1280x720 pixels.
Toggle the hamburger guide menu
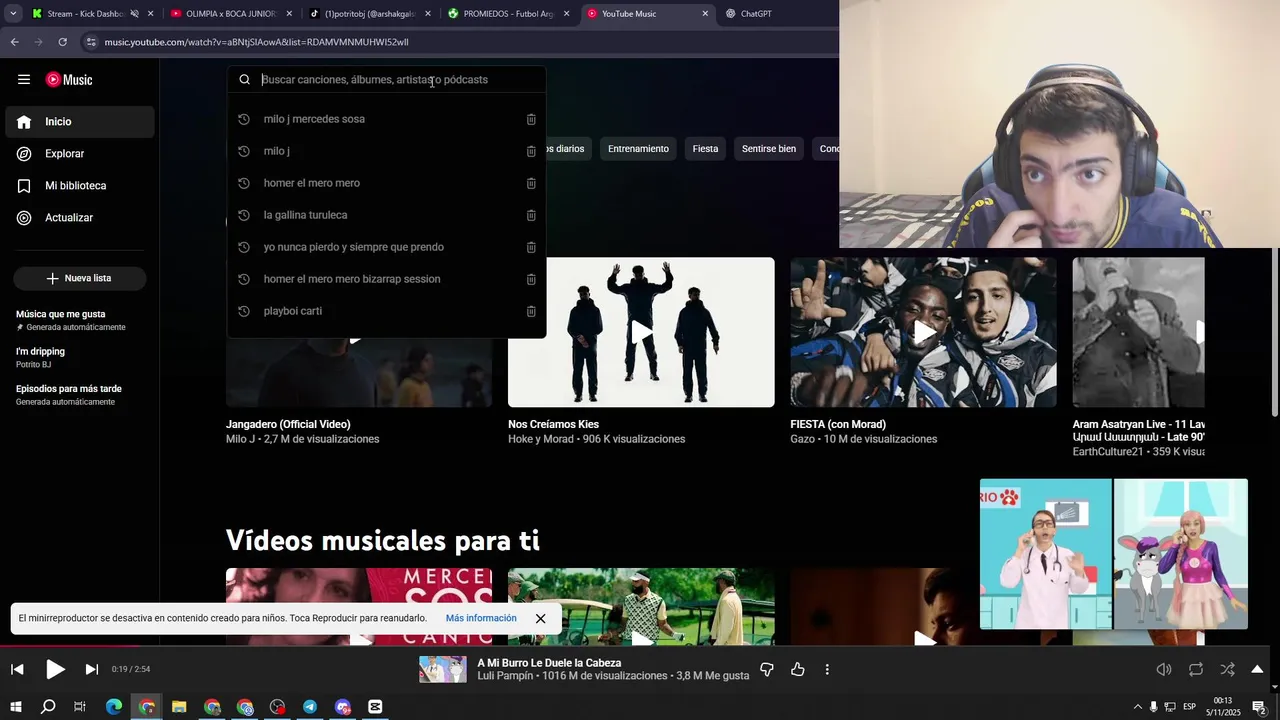click(24, 80)
